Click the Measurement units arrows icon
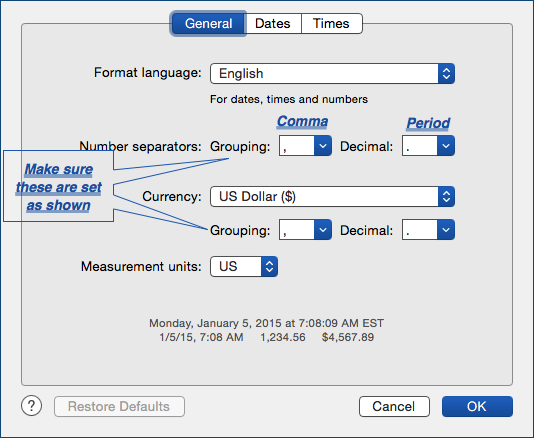The width and height of the screenshot is (534, 438). pos(269,266)
